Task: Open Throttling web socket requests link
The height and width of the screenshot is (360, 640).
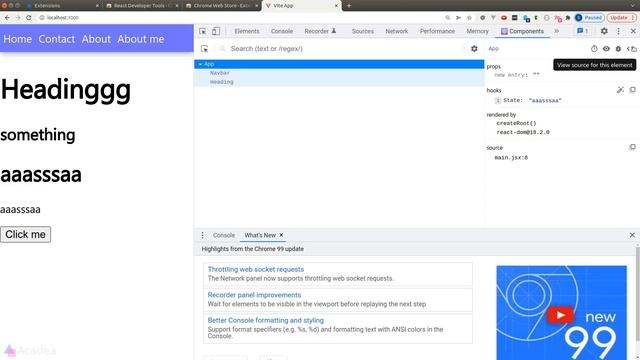Action: (256, 269)
